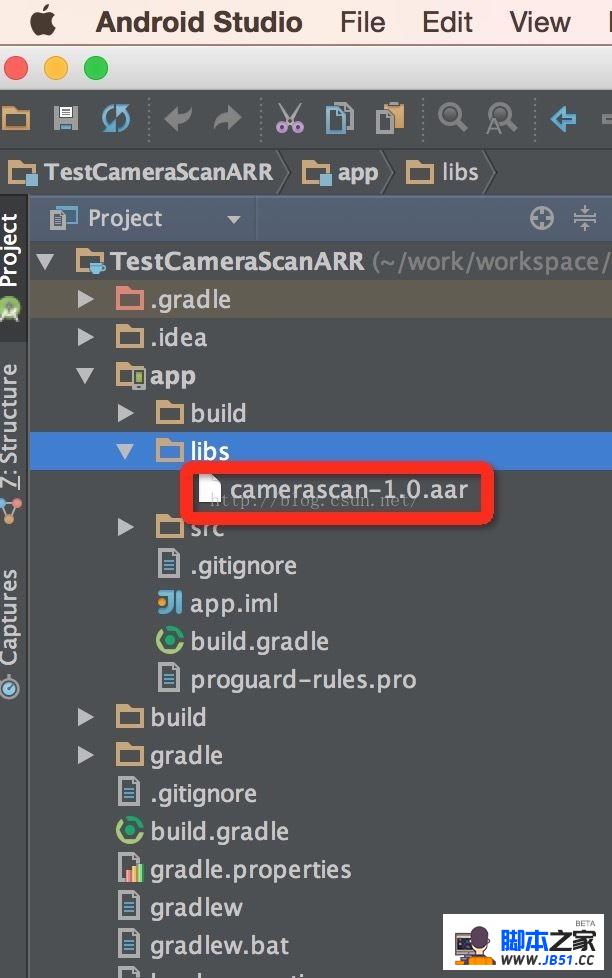
Task: Expand the .idea folder
Action: pyautogui.click(x=85, y=337)
